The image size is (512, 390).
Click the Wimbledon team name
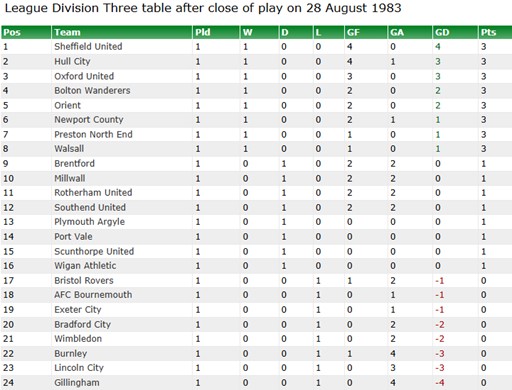(x=78, y=339)
